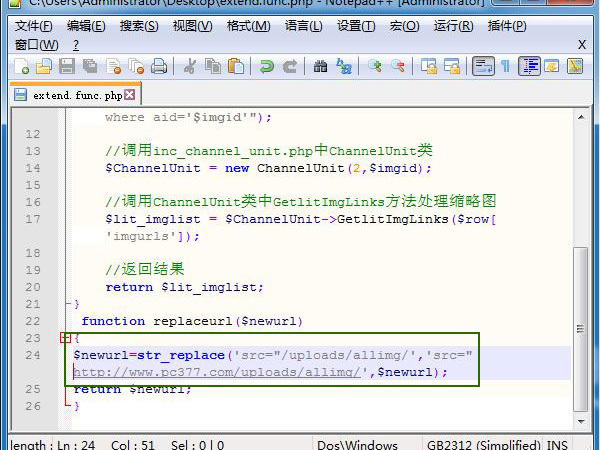Open the 搜索(S) menu

(139, 26)
